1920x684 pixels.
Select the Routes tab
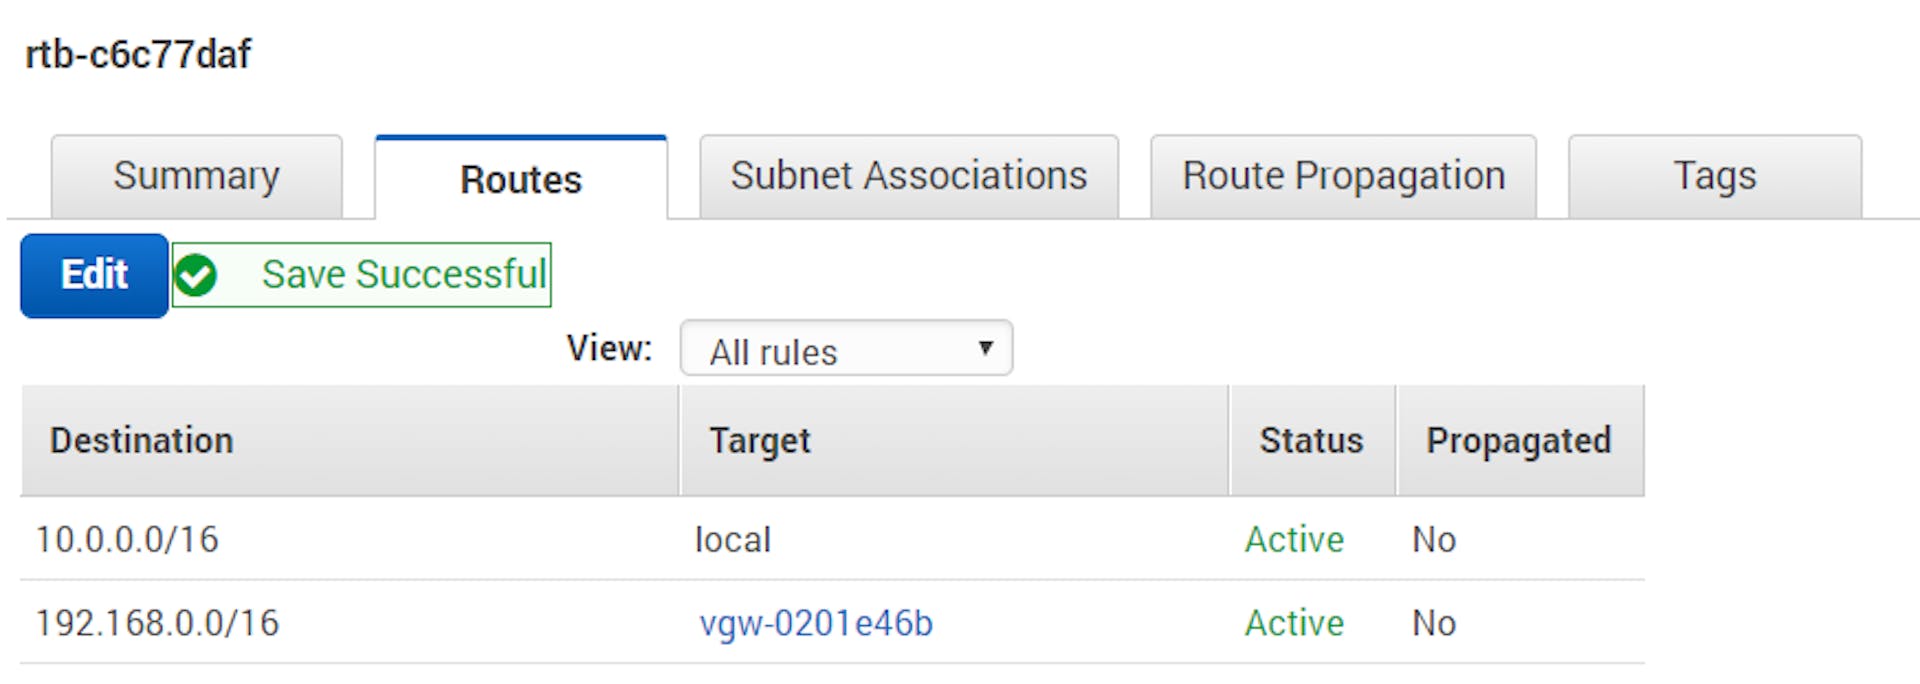[520, 180]
